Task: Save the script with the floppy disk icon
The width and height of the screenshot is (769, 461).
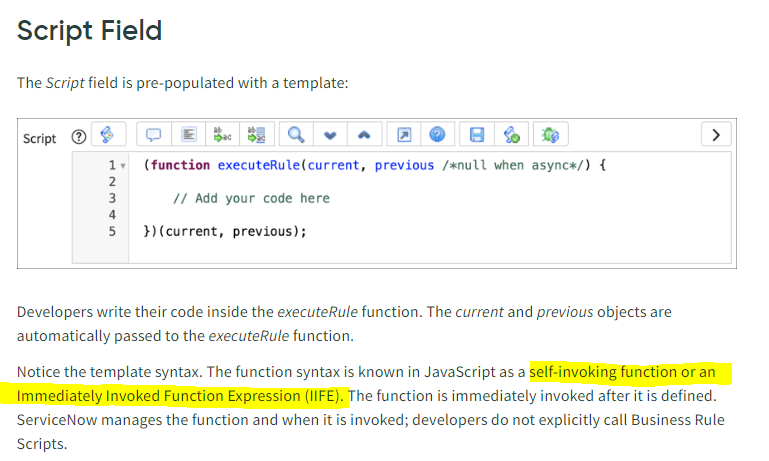Action: [479, 135]
